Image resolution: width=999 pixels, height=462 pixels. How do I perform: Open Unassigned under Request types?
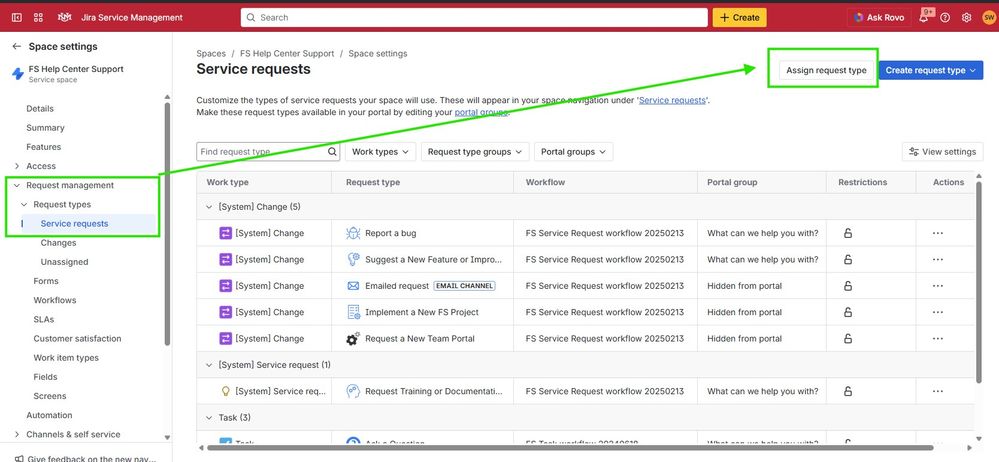point(64,262)
